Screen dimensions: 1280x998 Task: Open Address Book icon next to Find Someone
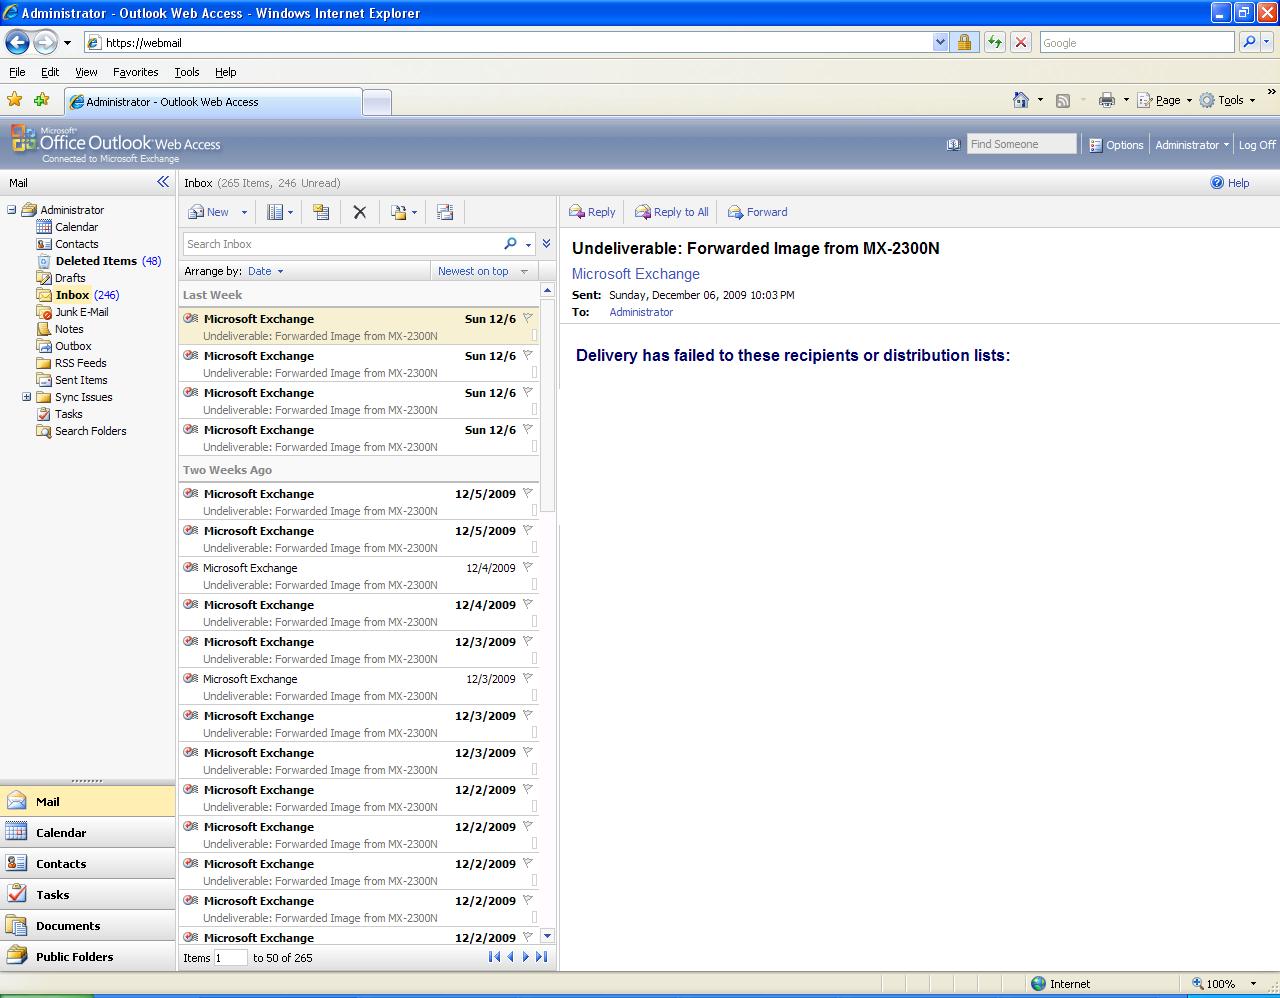click(953, 145)
